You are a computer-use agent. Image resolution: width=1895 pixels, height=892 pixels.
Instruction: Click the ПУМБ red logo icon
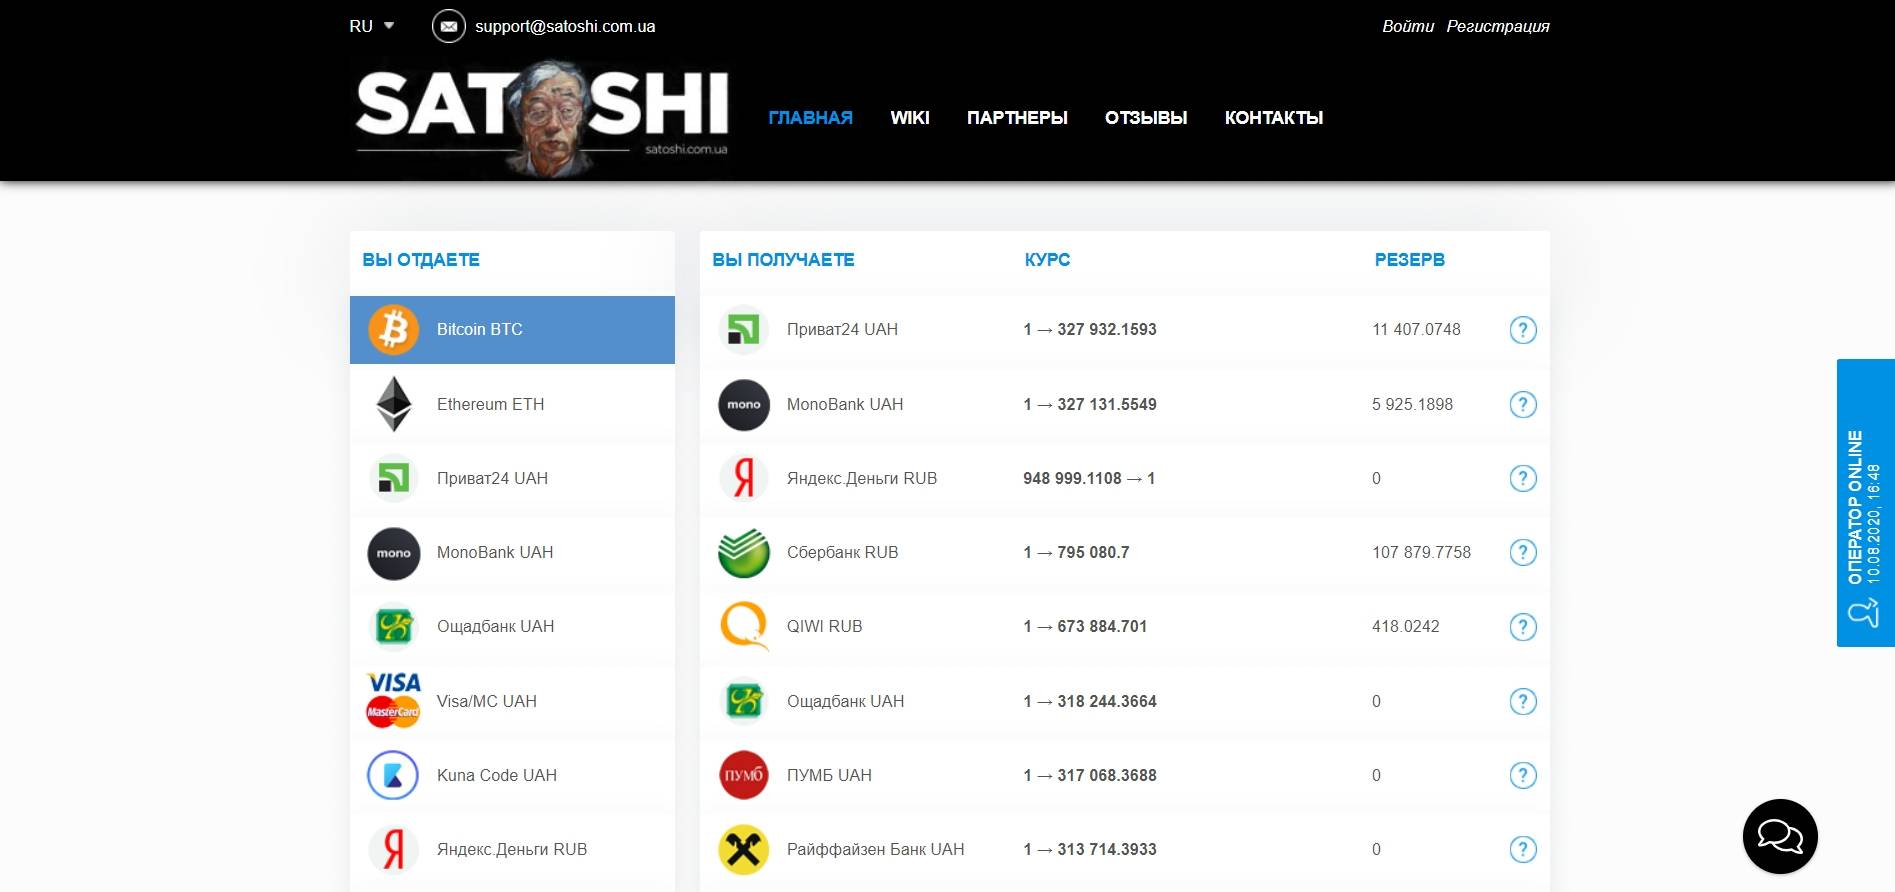click(x=743, y=775)
